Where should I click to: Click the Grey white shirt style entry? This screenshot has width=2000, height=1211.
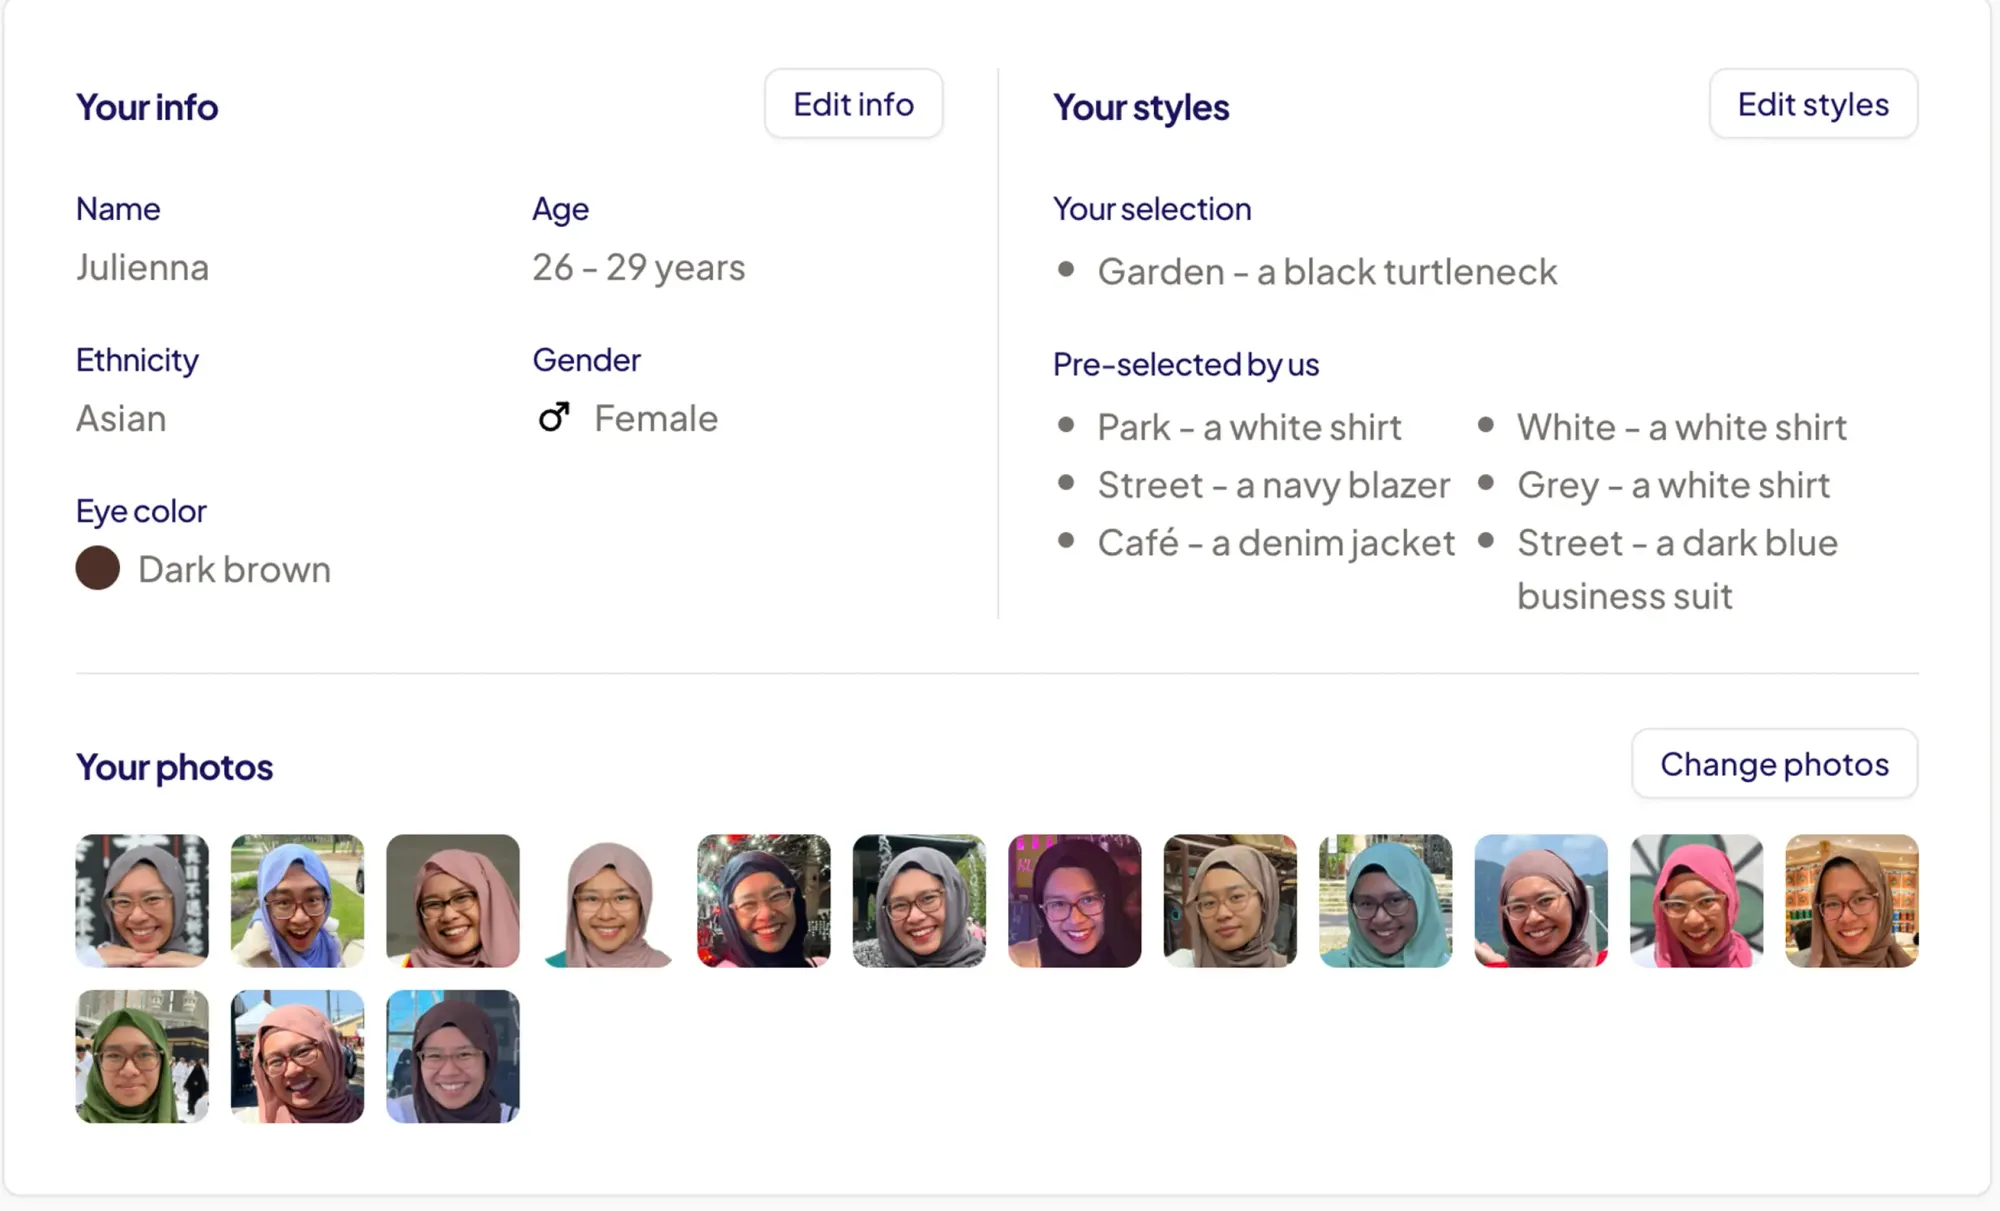(x=1673, y=484)
